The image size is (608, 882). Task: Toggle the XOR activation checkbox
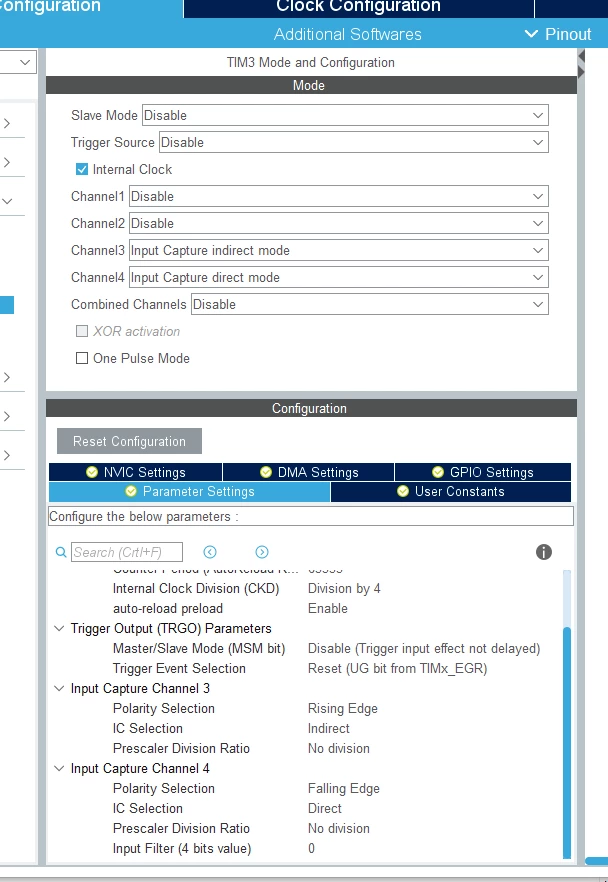coord(82,331)
